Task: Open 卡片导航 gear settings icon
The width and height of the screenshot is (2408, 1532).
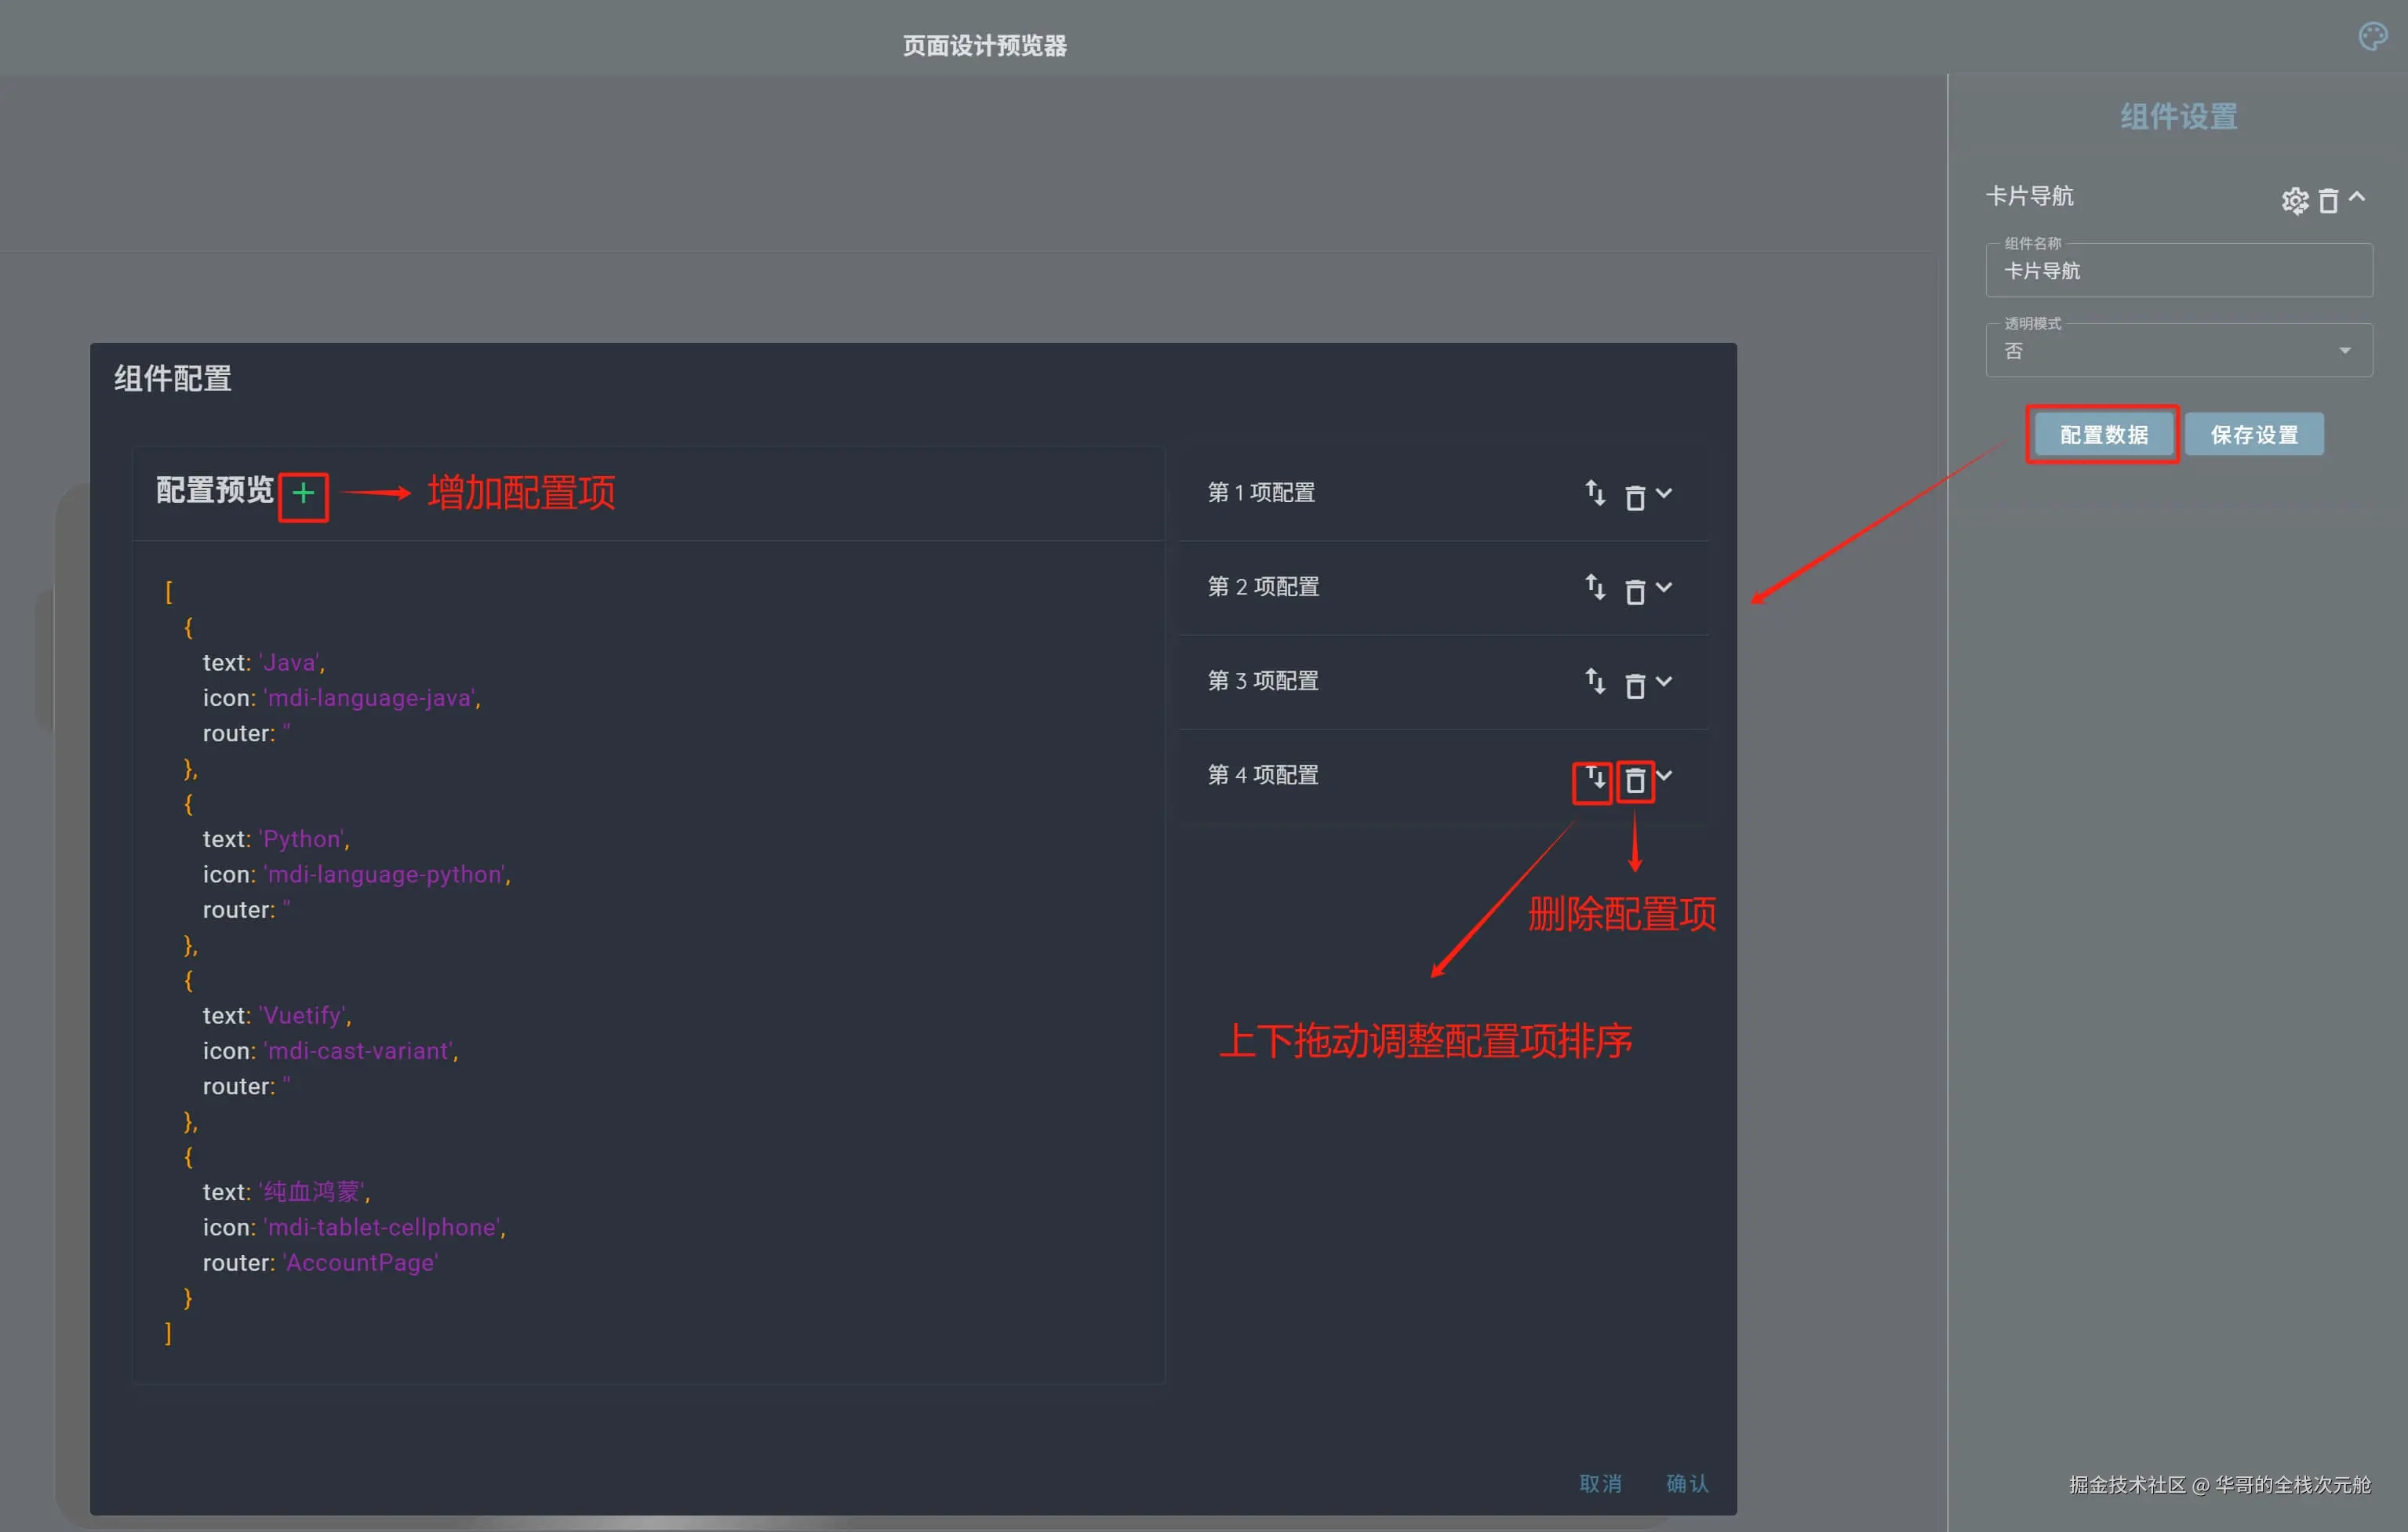Action: pyautogui.click(x=2294, y=201)
